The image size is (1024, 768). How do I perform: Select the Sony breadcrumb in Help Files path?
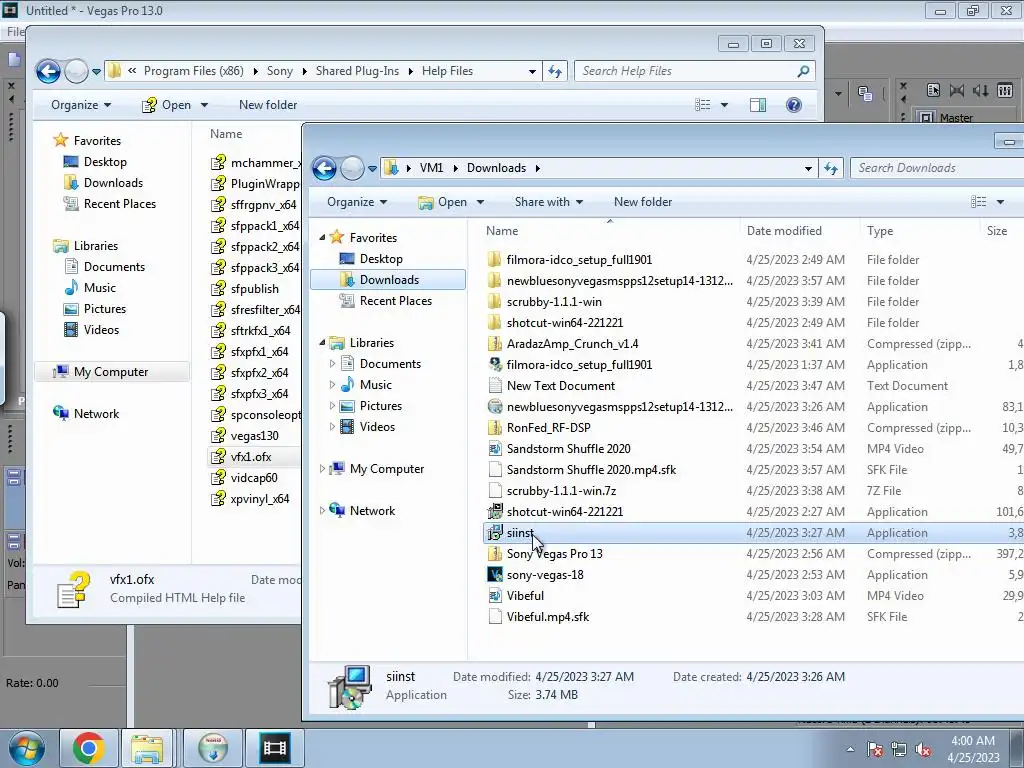[280, 71]
